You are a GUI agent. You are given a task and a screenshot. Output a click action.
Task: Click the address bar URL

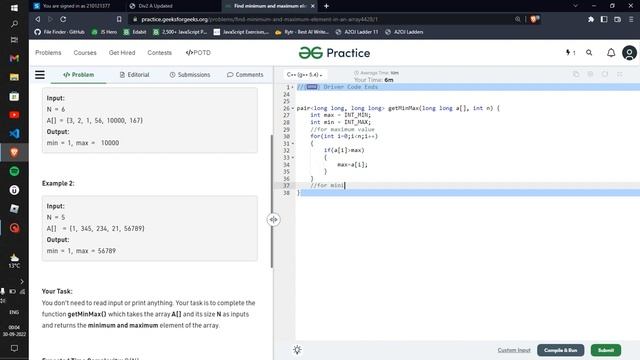(x=260, y=19)
